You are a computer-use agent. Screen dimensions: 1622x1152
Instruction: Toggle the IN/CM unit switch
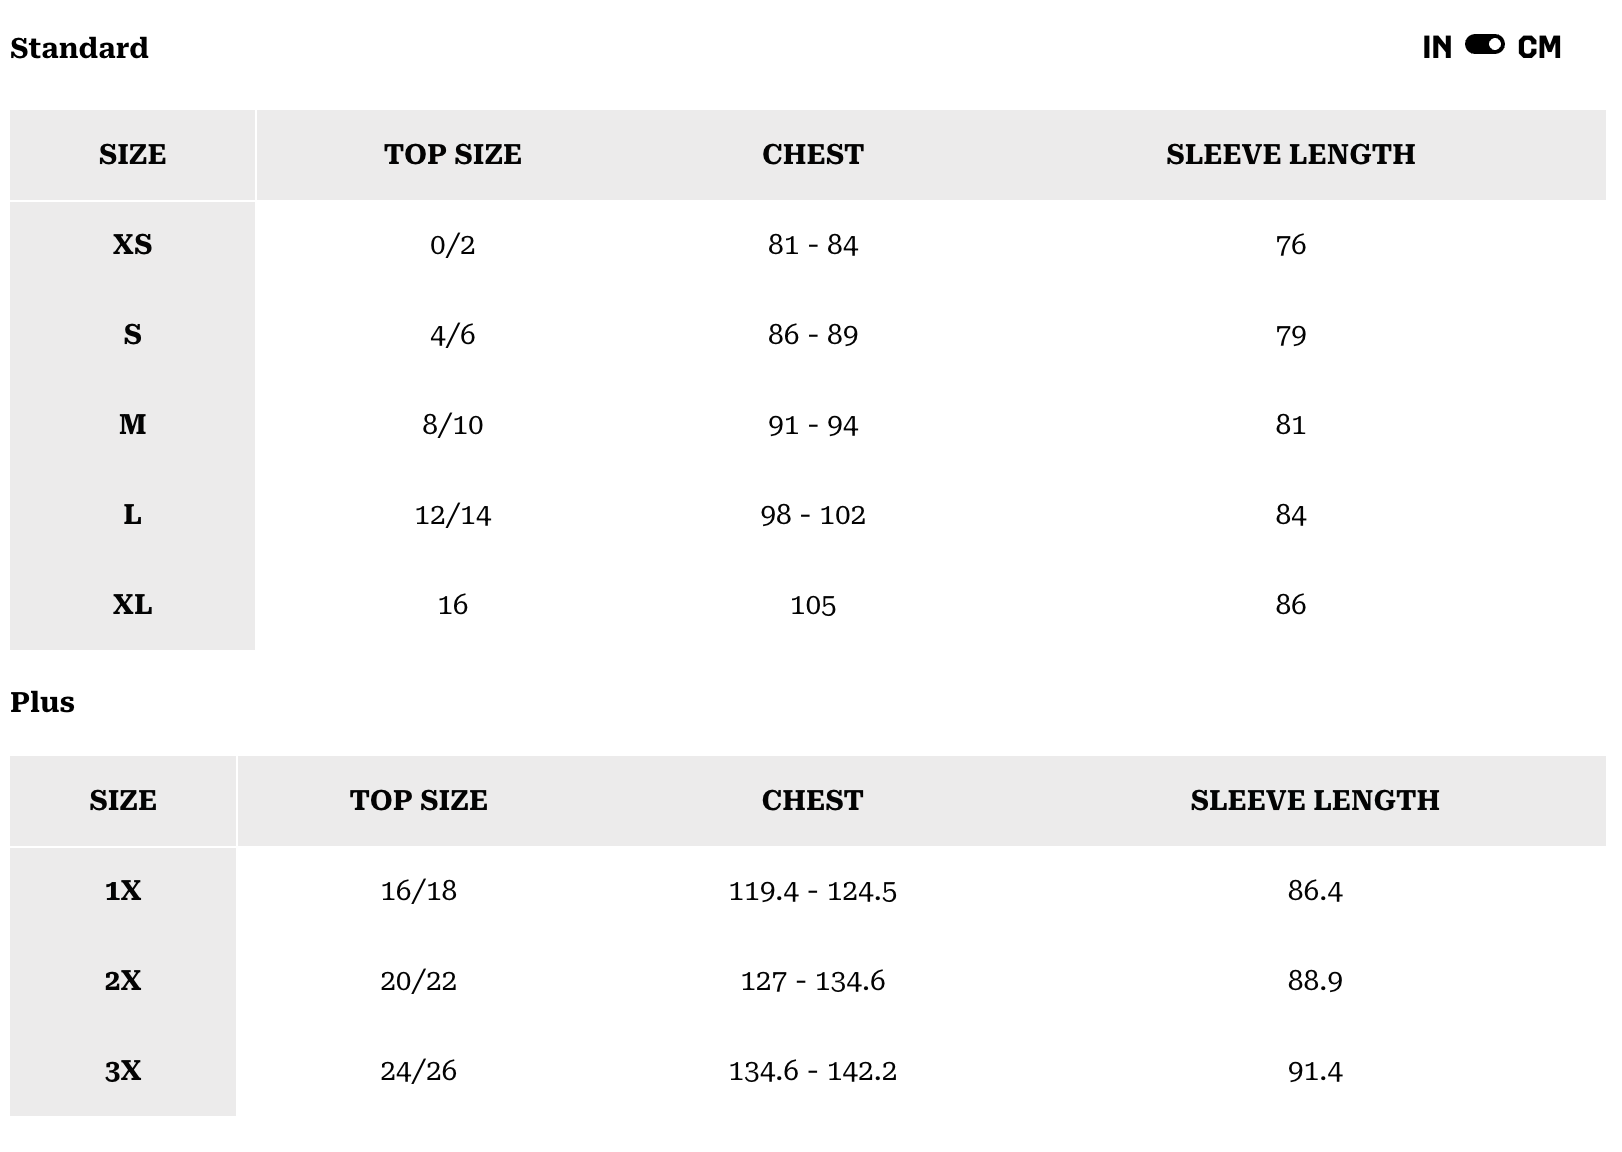tap(1484, 45)
